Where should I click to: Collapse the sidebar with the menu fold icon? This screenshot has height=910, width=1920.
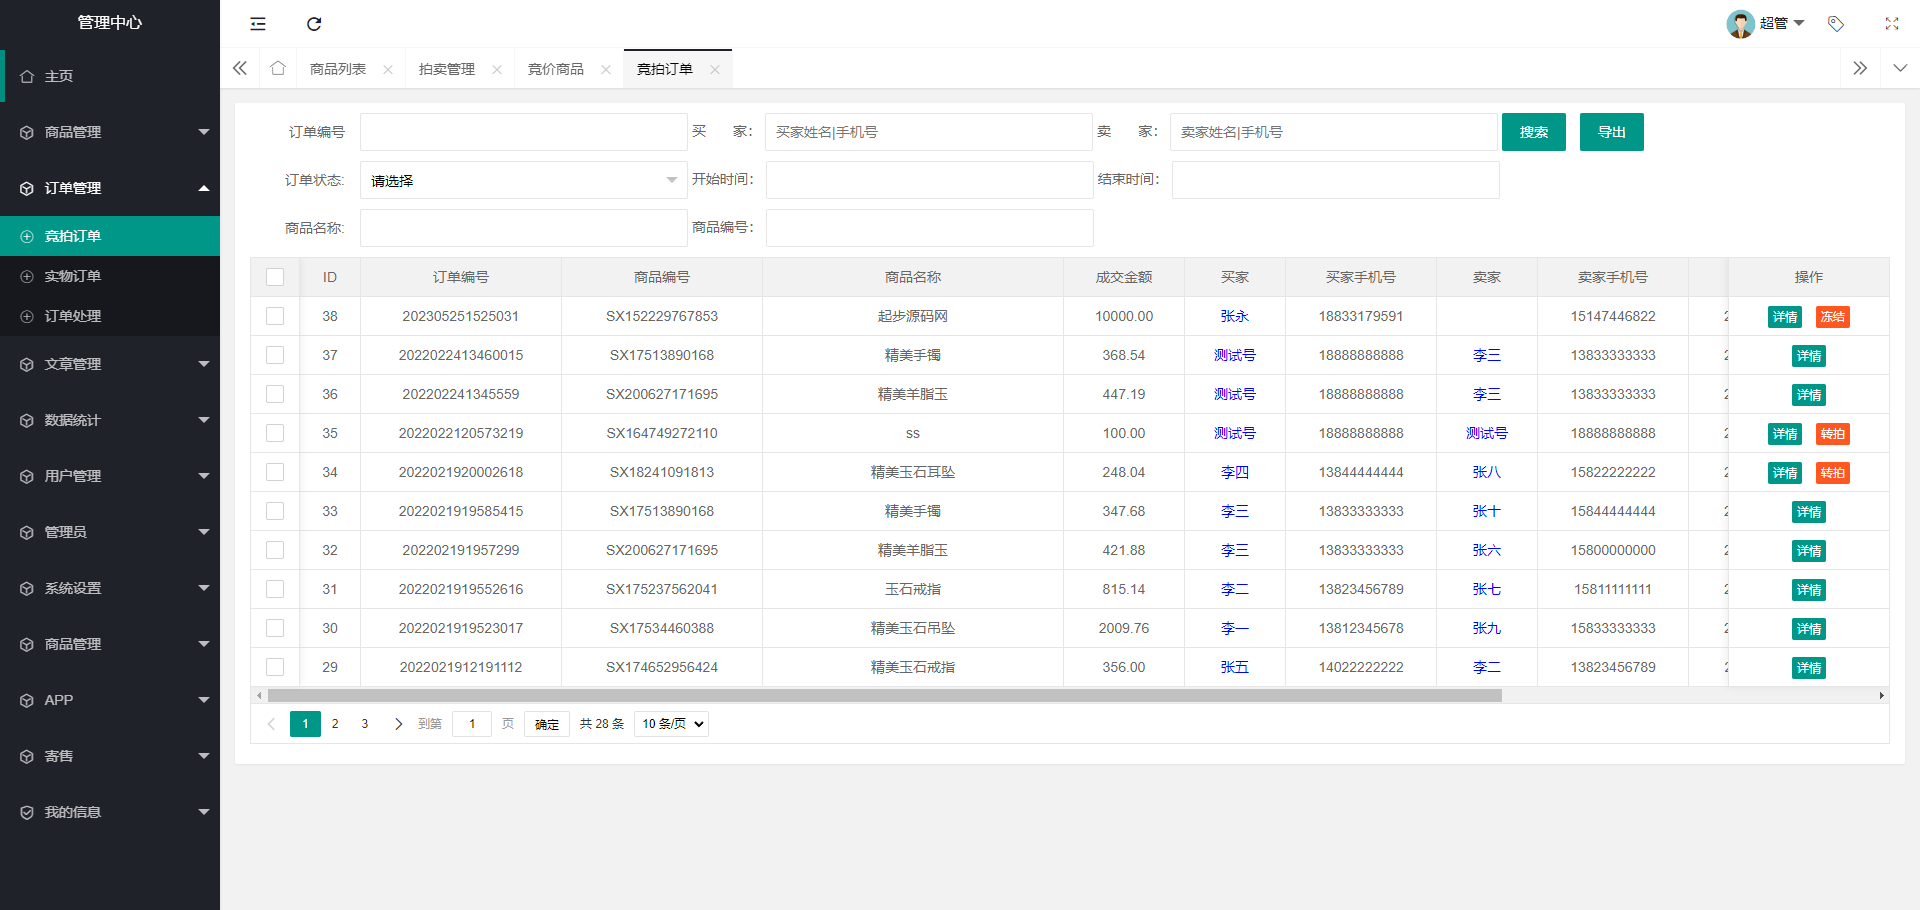point(258,24)
